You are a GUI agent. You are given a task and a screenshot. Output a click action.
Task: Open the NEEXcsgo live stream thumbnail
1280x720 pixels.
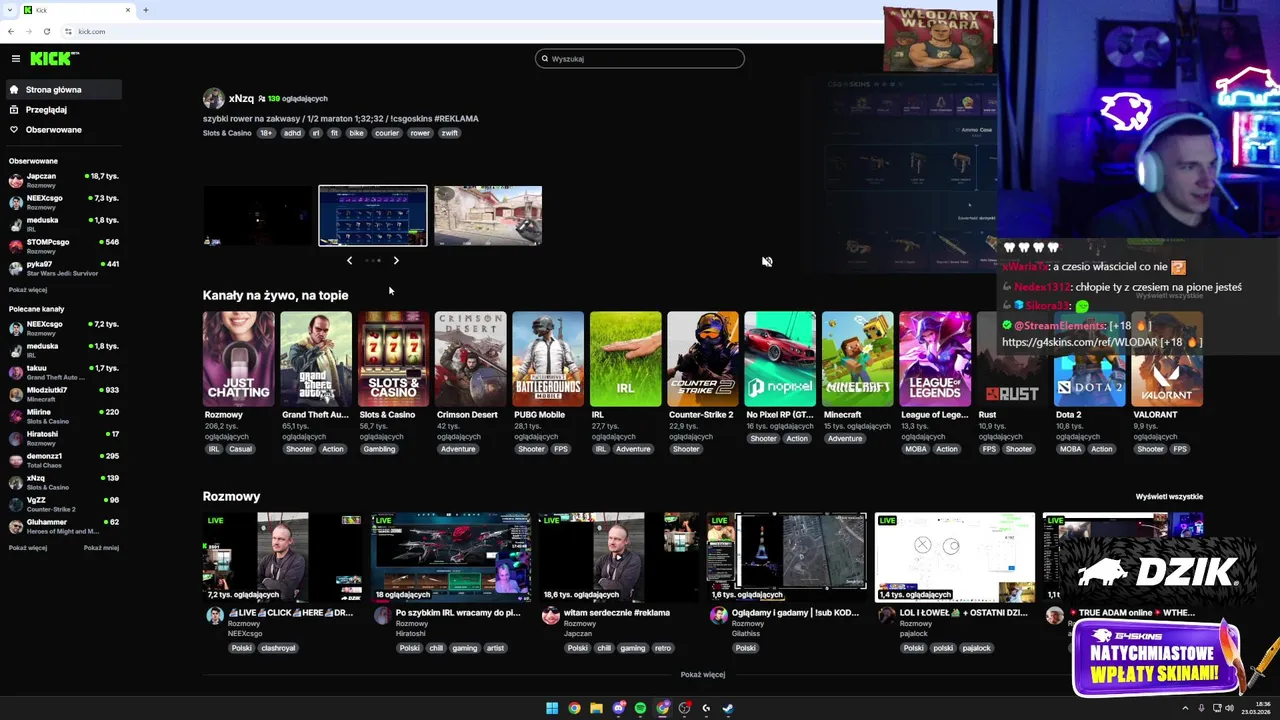click(x=282, y=557)
